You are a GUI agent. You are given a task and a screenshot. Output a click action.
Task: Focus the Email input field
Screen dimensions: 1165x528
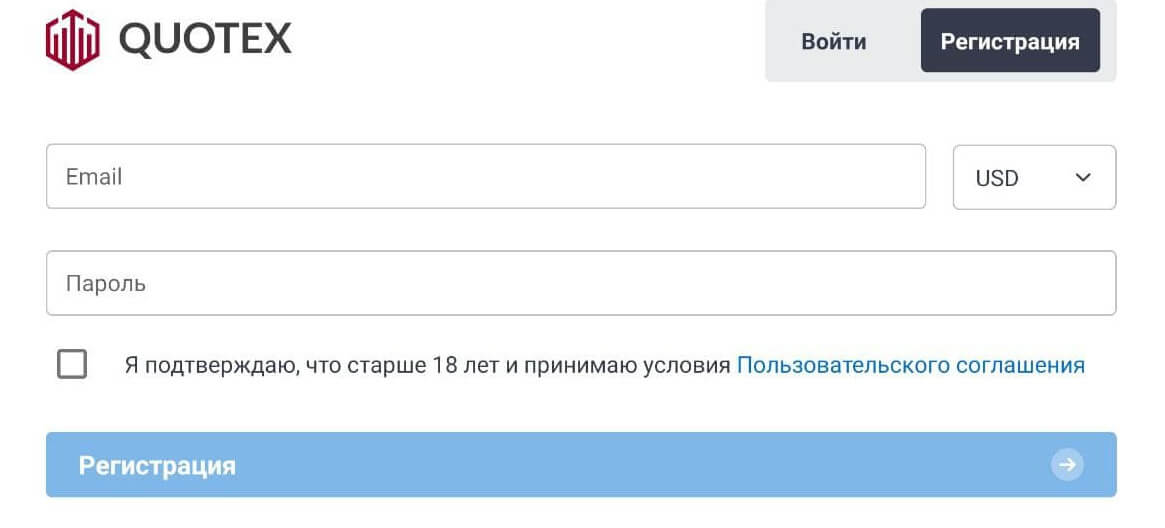coord(485,177)
